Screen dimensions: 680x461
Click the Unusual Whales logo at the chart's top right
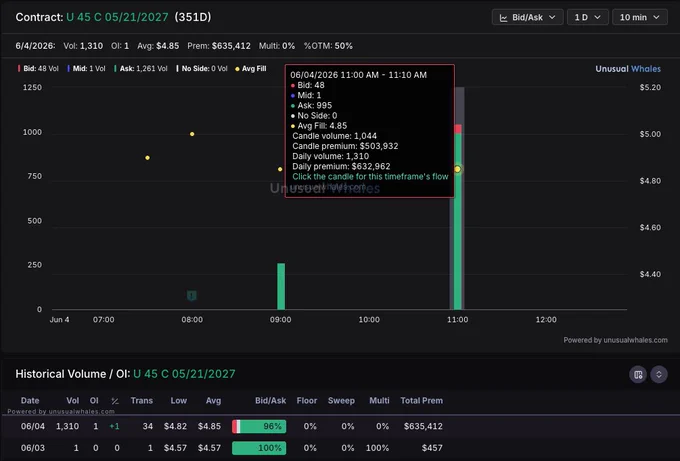[628, 69]
